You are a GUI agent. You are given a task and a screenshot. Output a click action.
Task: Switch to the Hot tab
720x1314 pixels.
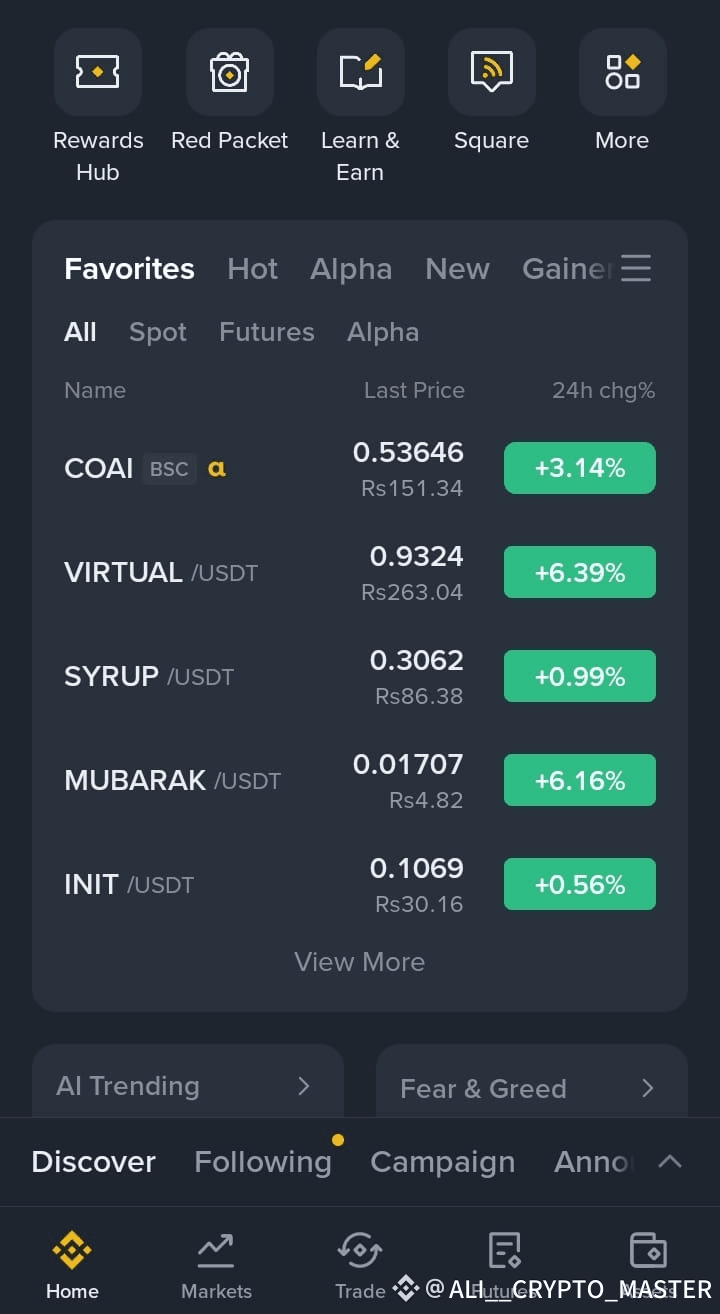(x=253, y=268)
